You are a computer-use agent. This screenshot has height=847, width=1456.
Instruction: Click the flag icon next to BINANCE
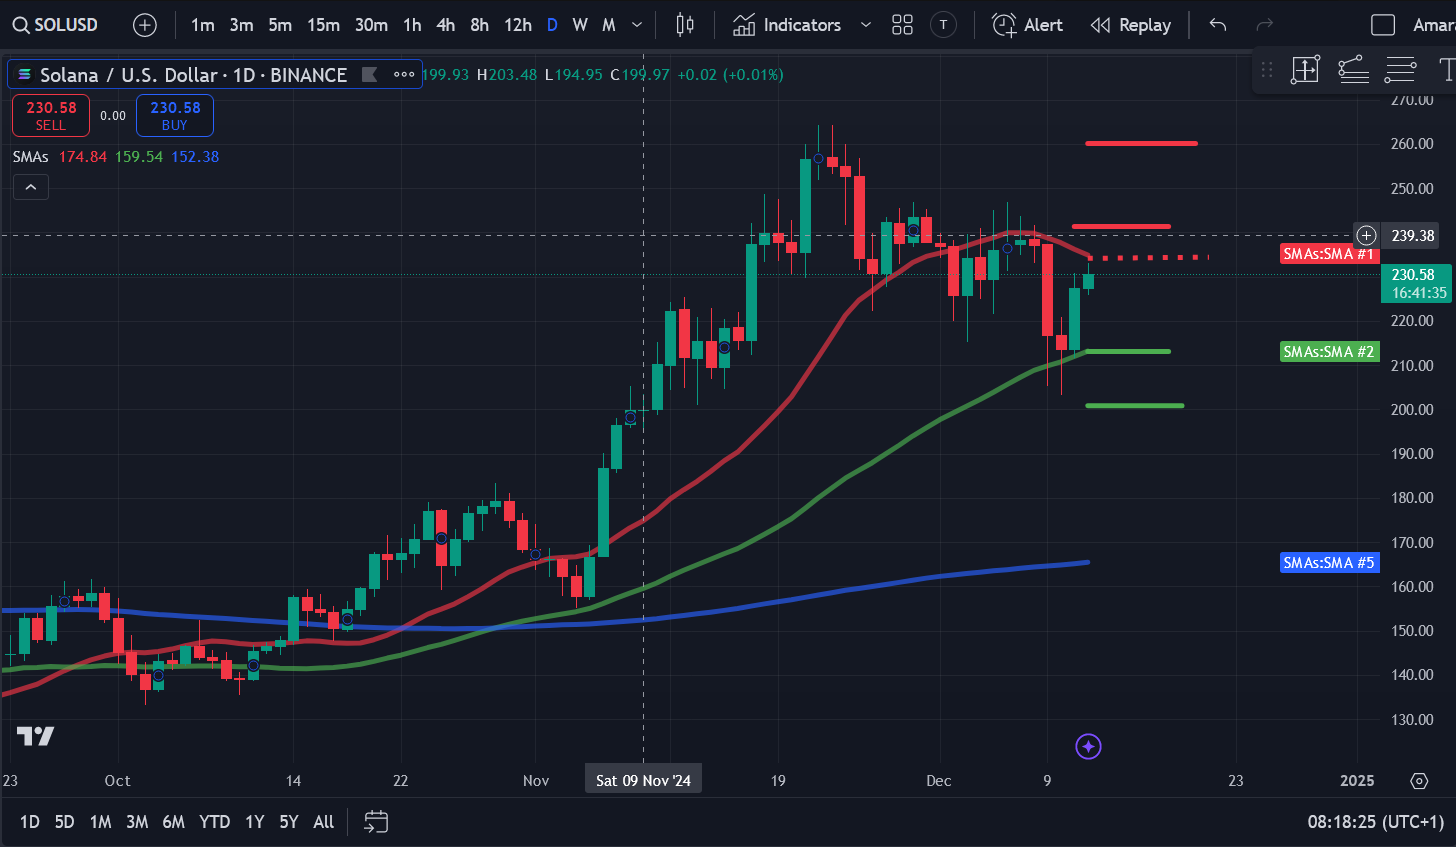369,74
